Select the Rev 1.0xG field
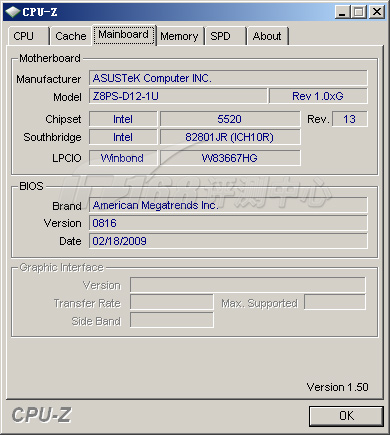 click(318, 96)
